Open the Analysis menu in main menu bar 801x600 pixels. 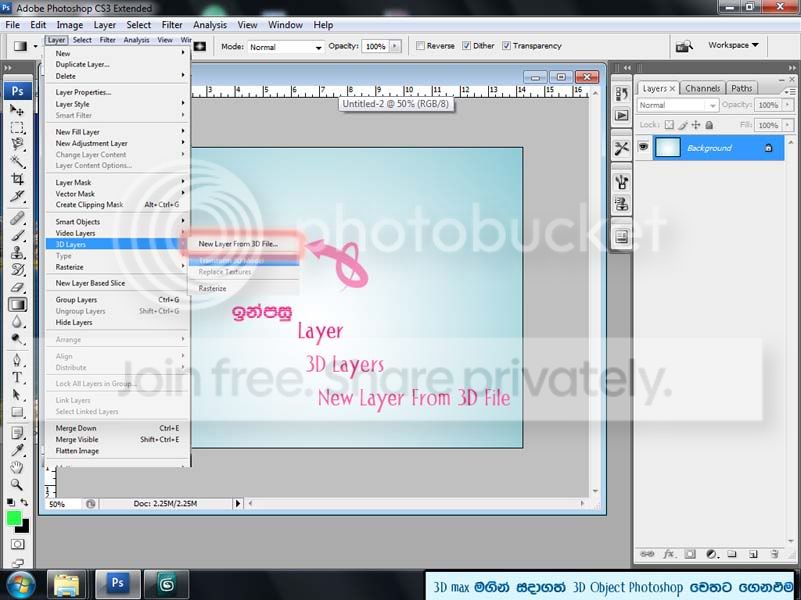(209, 25)
